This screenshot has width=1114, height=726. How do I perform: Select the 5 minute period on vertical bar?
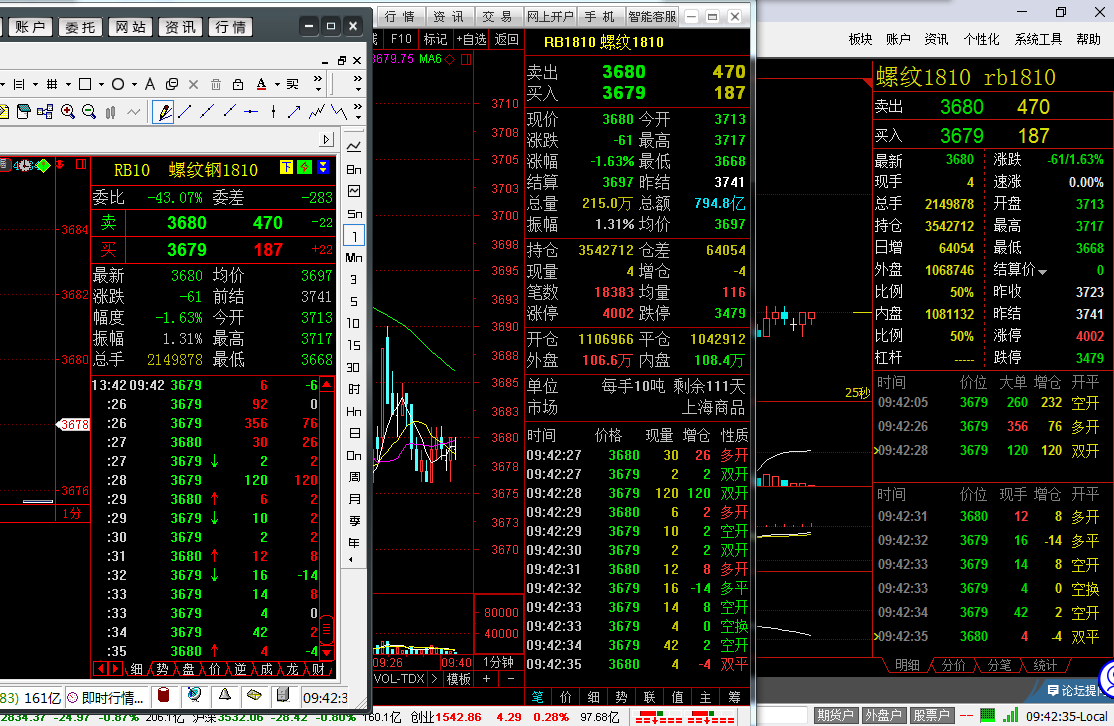click(x=354, y=301)
